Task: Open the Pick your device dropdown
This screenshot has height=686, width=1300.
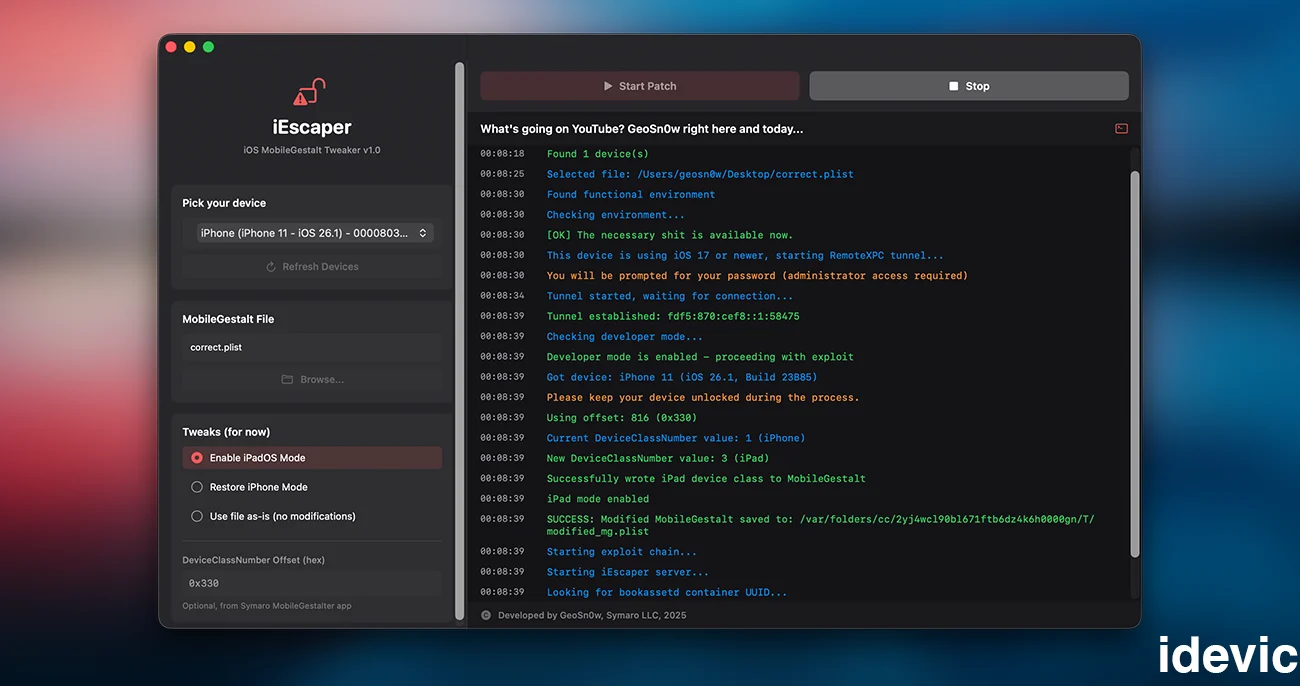Action: pos(312,233)
